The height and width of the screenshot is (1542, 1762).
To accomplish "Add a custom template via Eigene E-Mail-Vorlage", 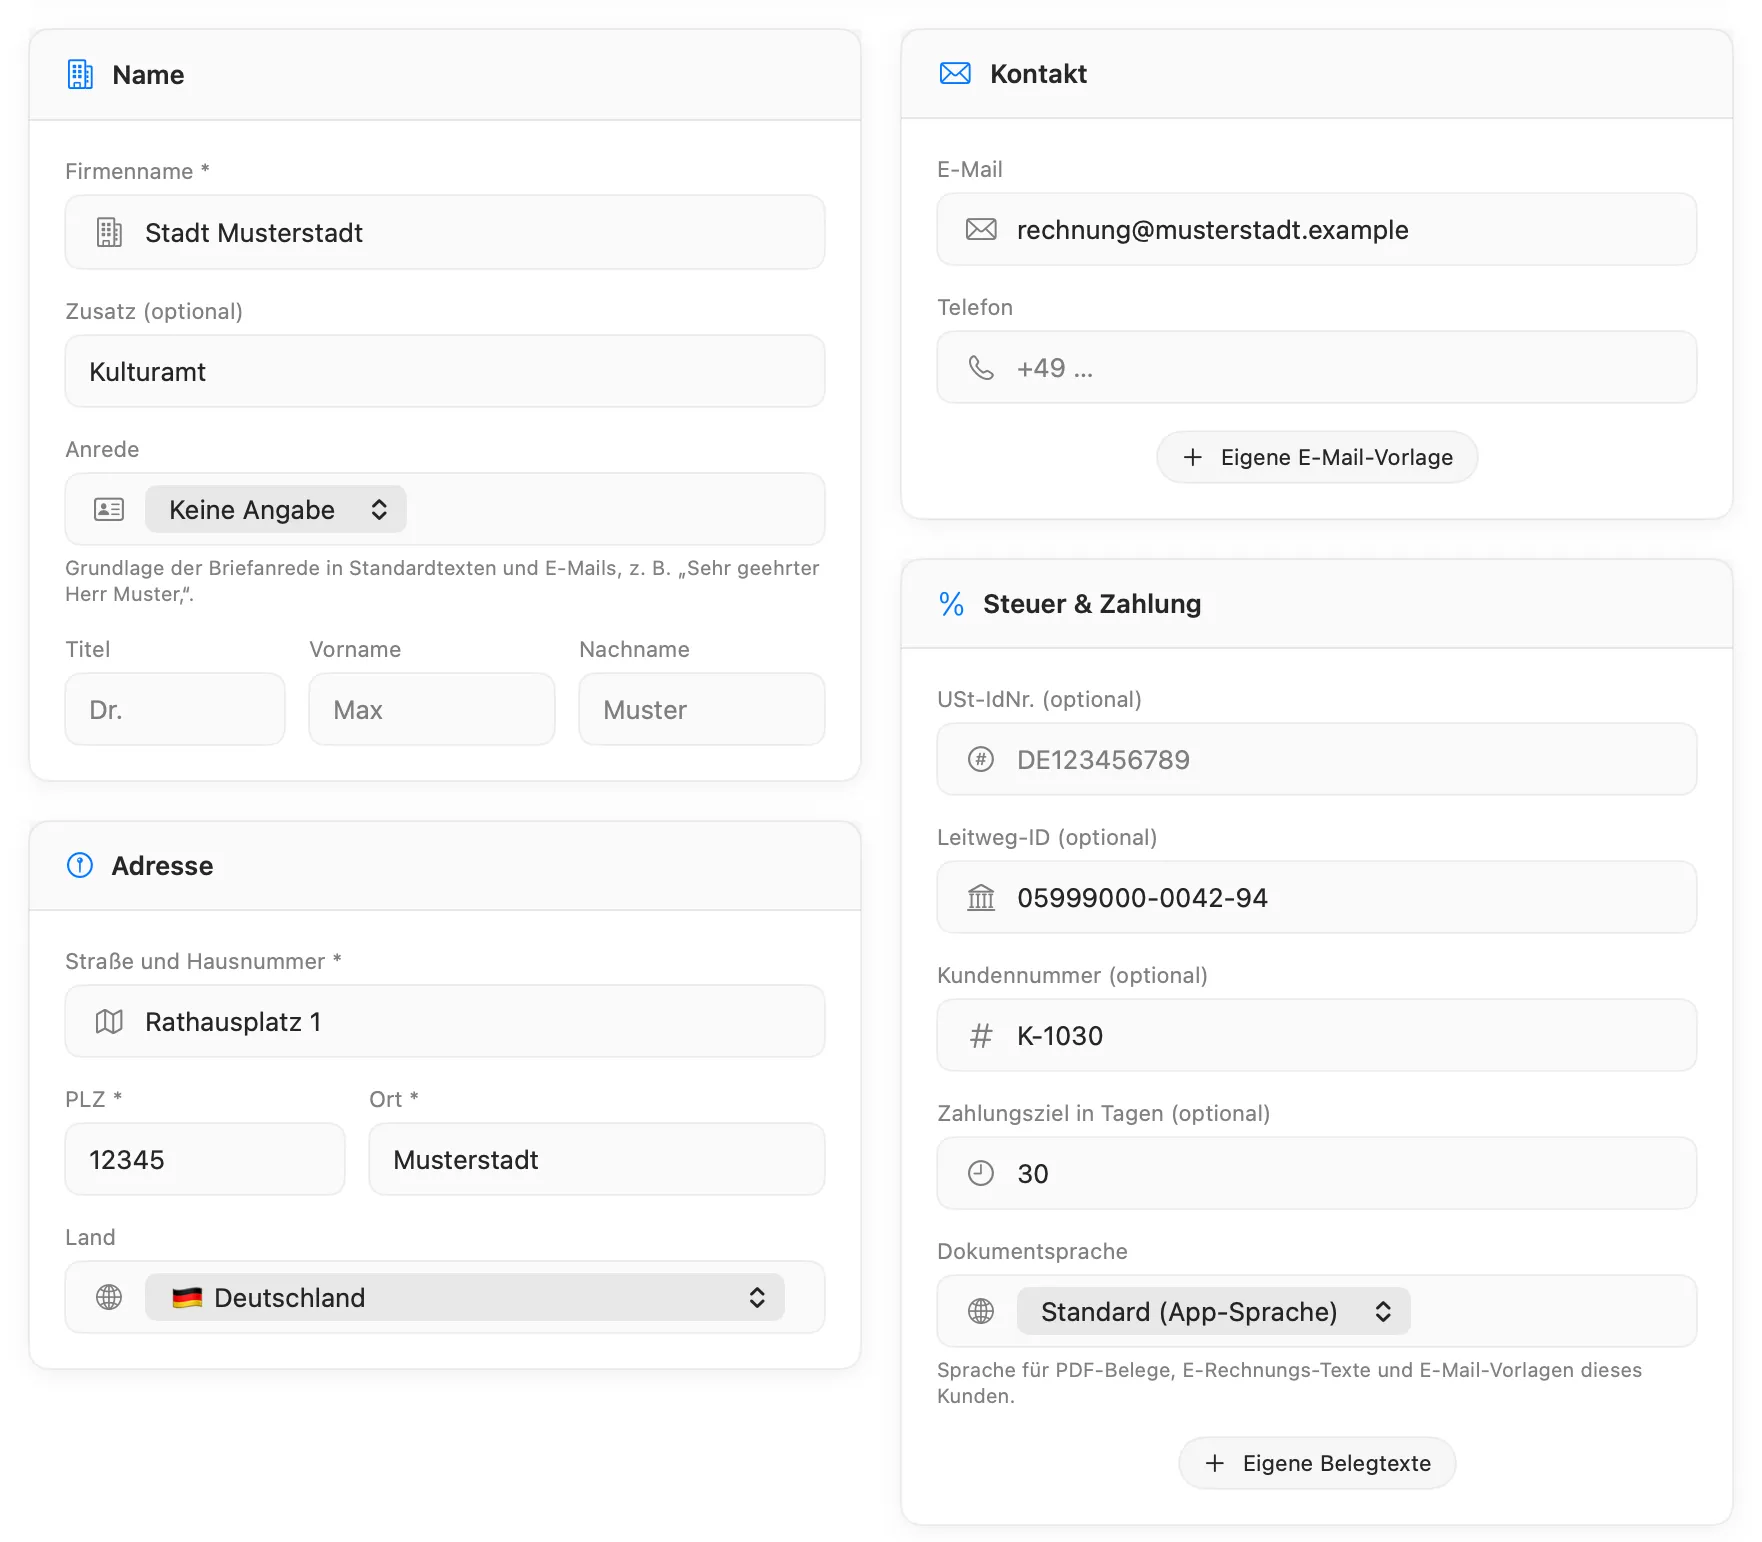I will 1317,457.
